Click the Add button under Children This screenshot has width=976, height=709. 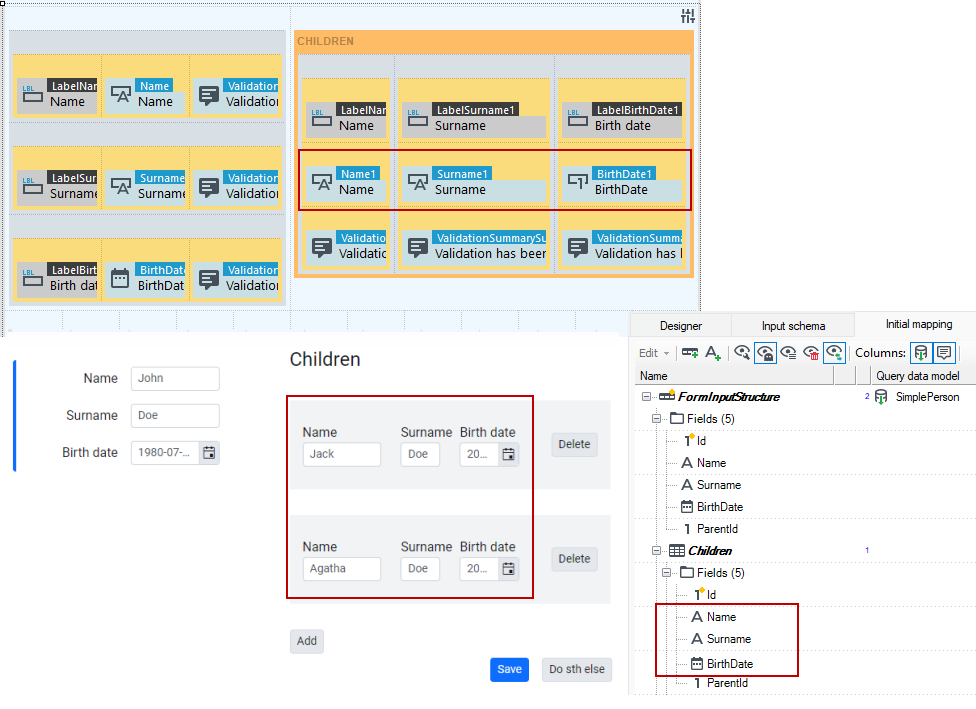click(x=307, y=641)
